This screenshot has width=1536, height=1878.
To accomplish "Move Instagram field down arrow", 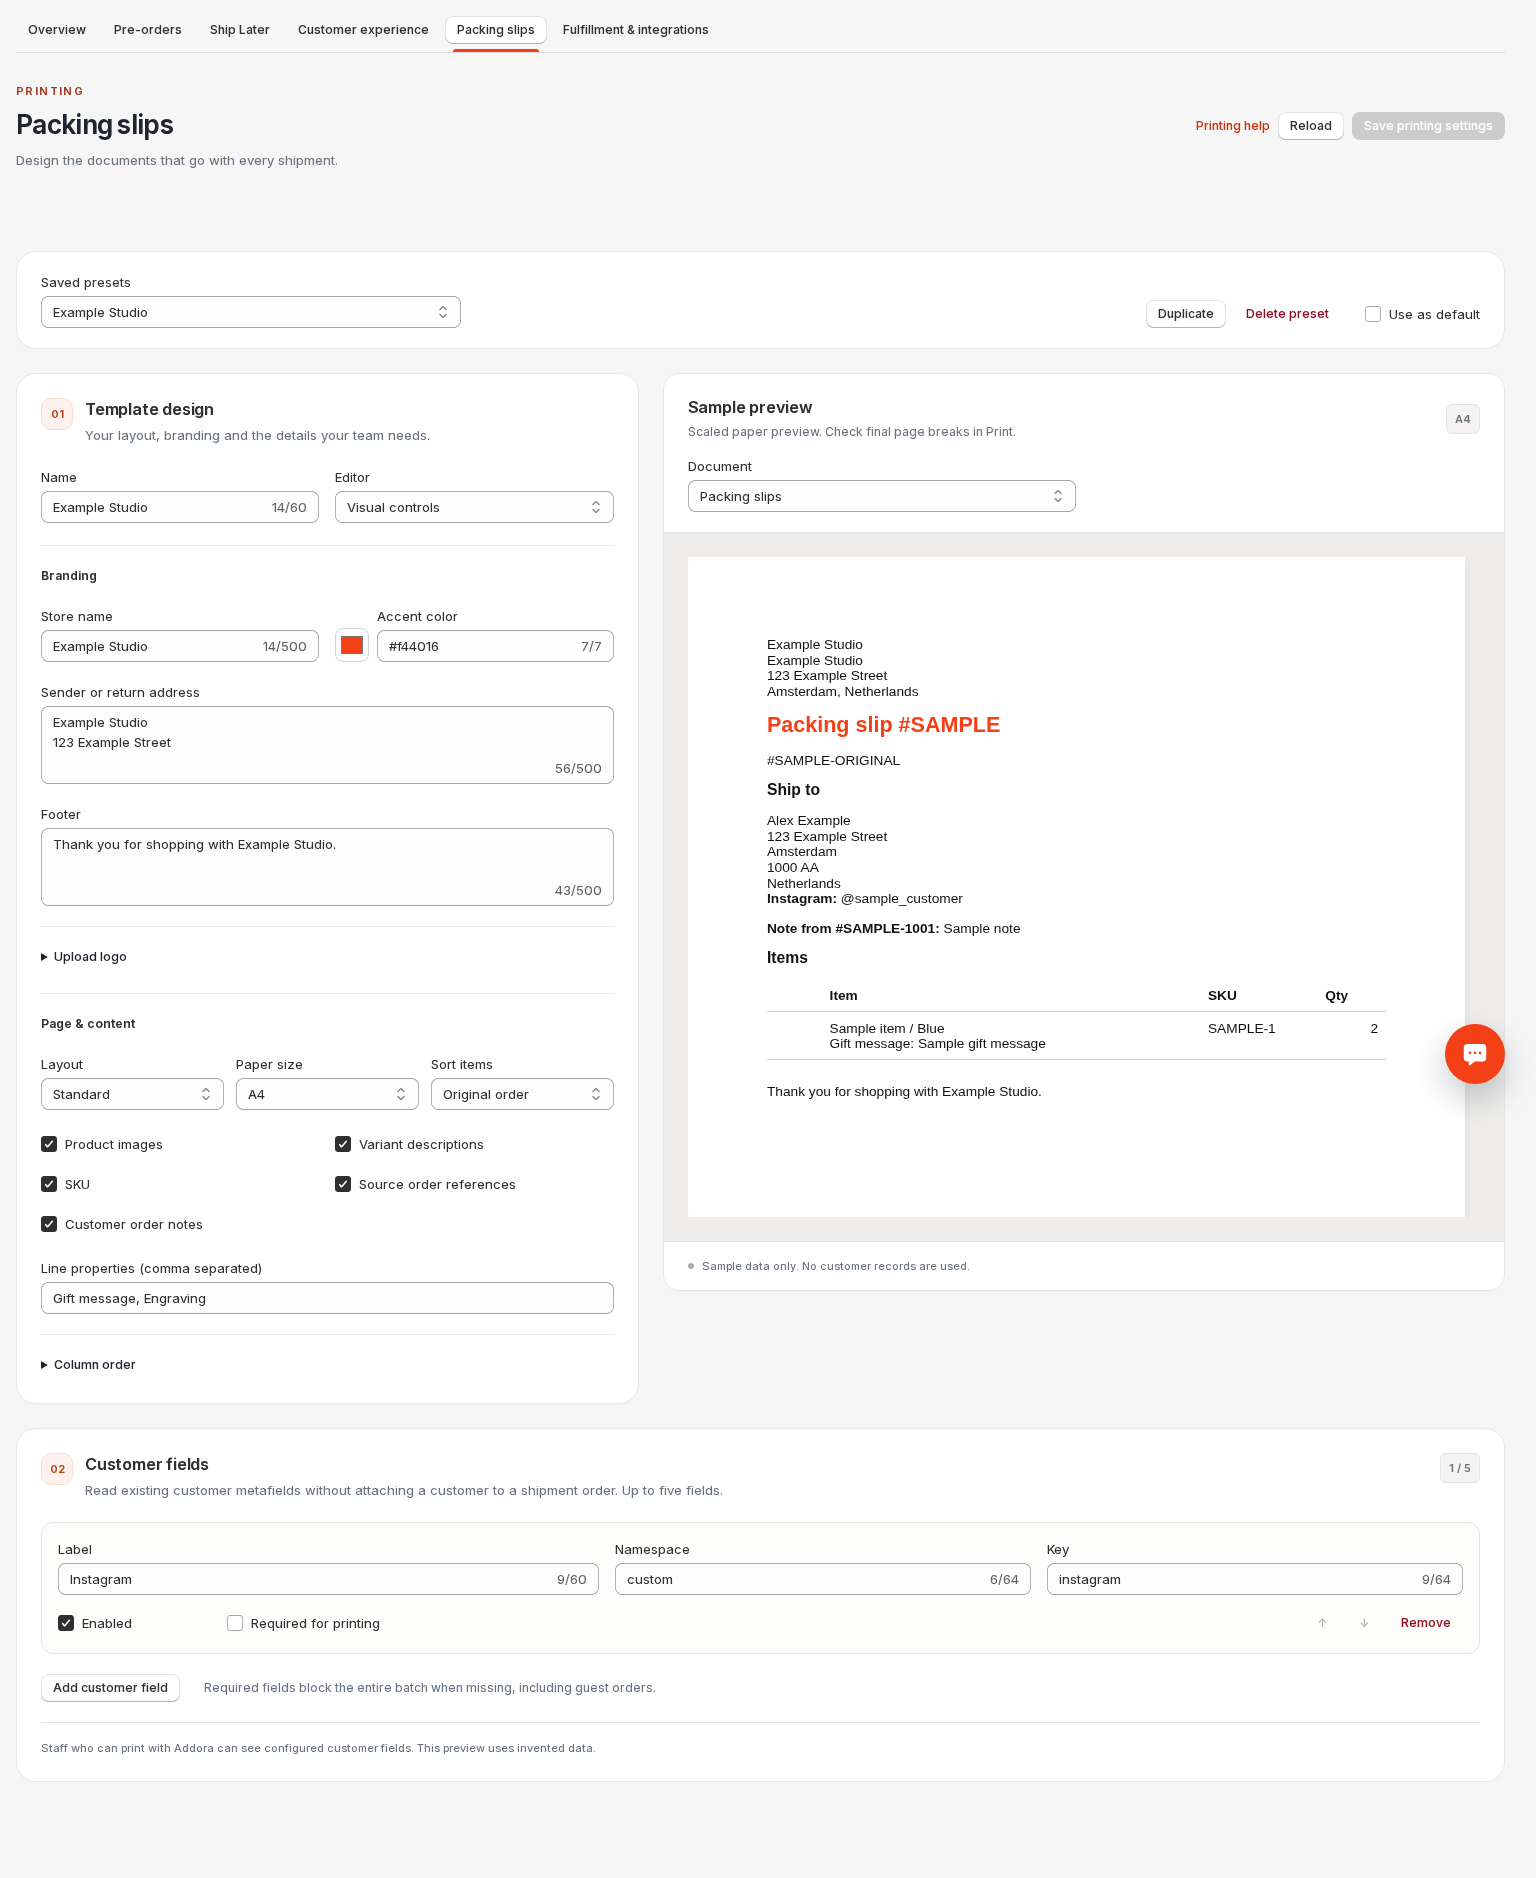I will pos(1364,1623).
